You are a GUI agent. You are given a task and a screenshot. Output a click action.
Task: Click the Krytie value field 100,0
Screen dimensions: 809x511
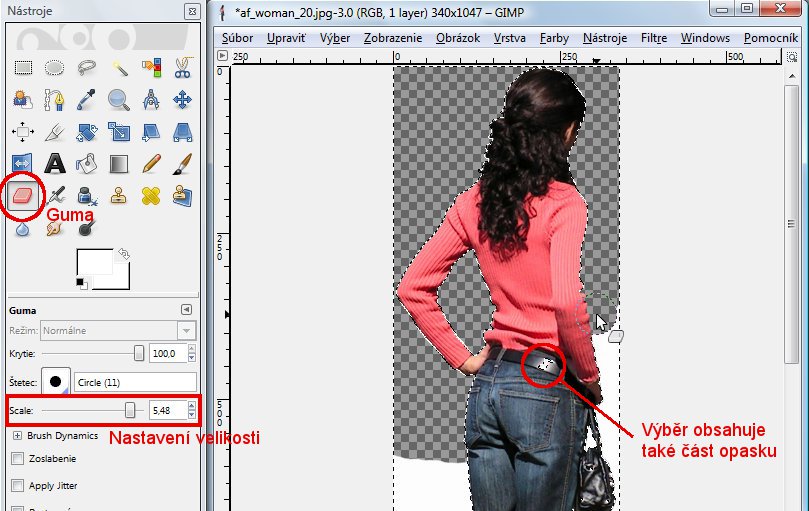pyautogui.click(x=168, y=354)
